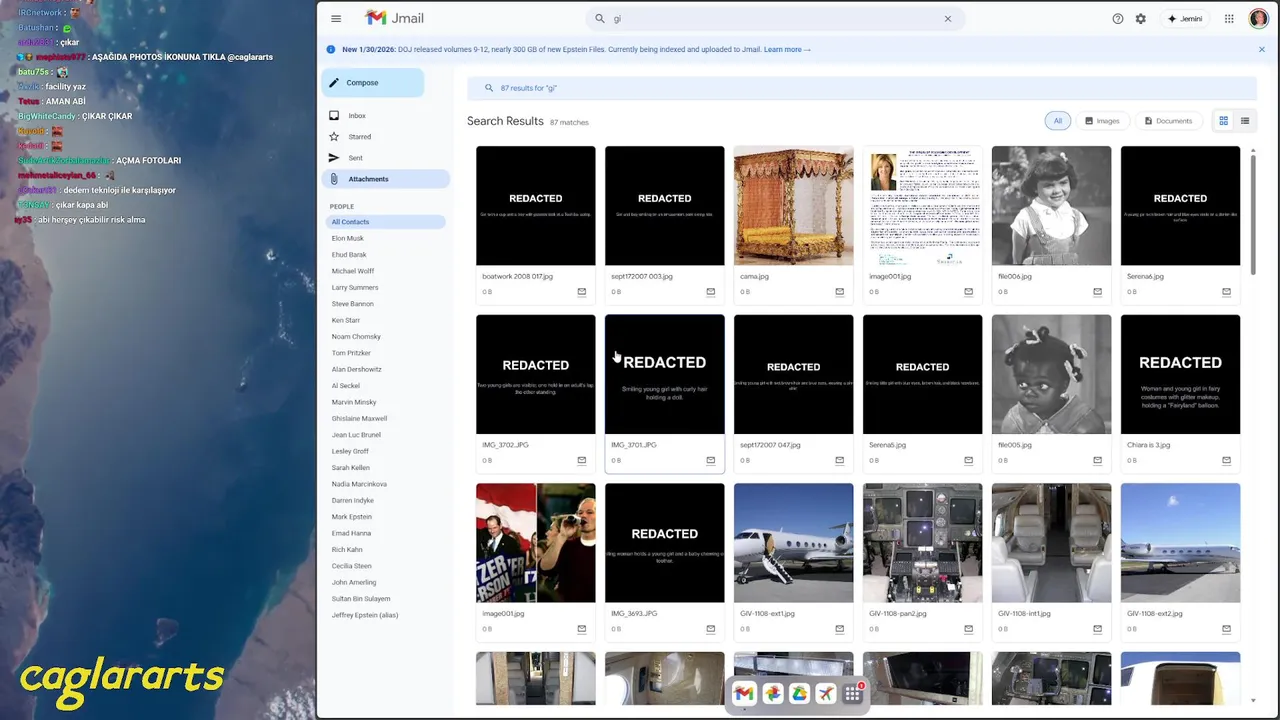Open the hamburger main menu
Image resolution: width=1280 pixels, height=720 pixels.
coord(336,19)
